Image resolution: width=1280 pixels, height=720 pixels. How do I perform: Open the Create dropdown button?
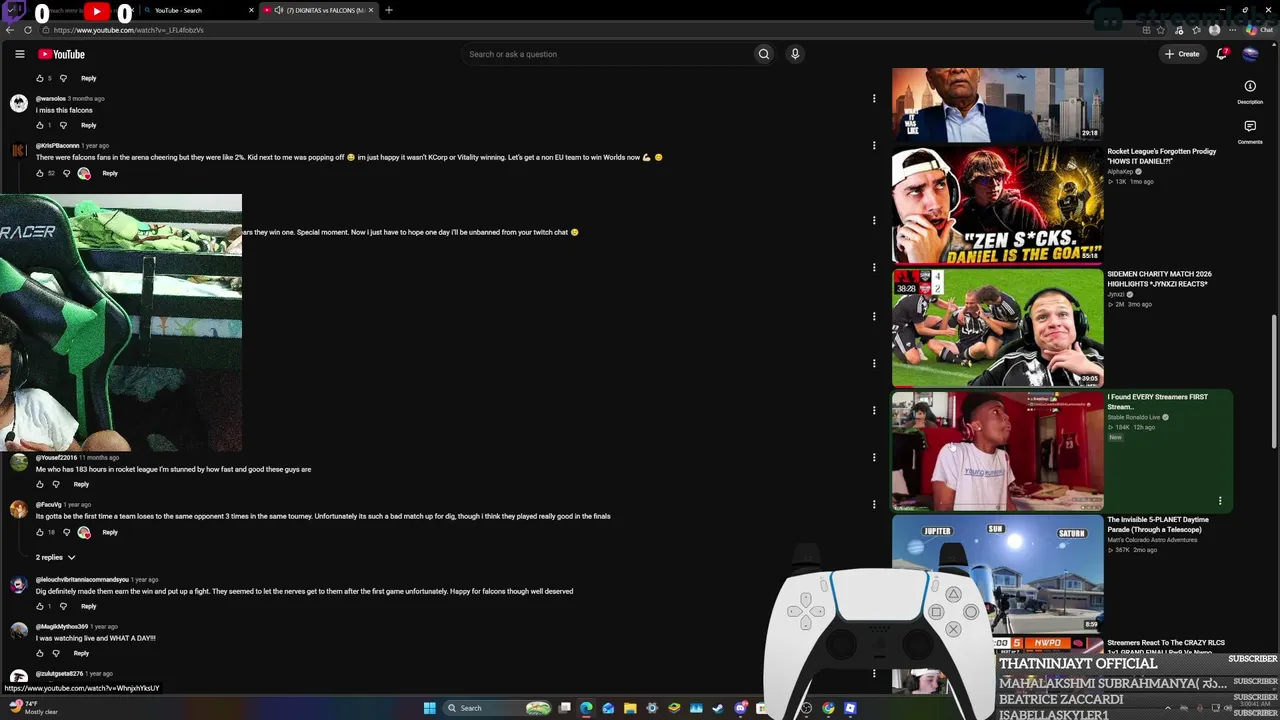point(1182,54)
